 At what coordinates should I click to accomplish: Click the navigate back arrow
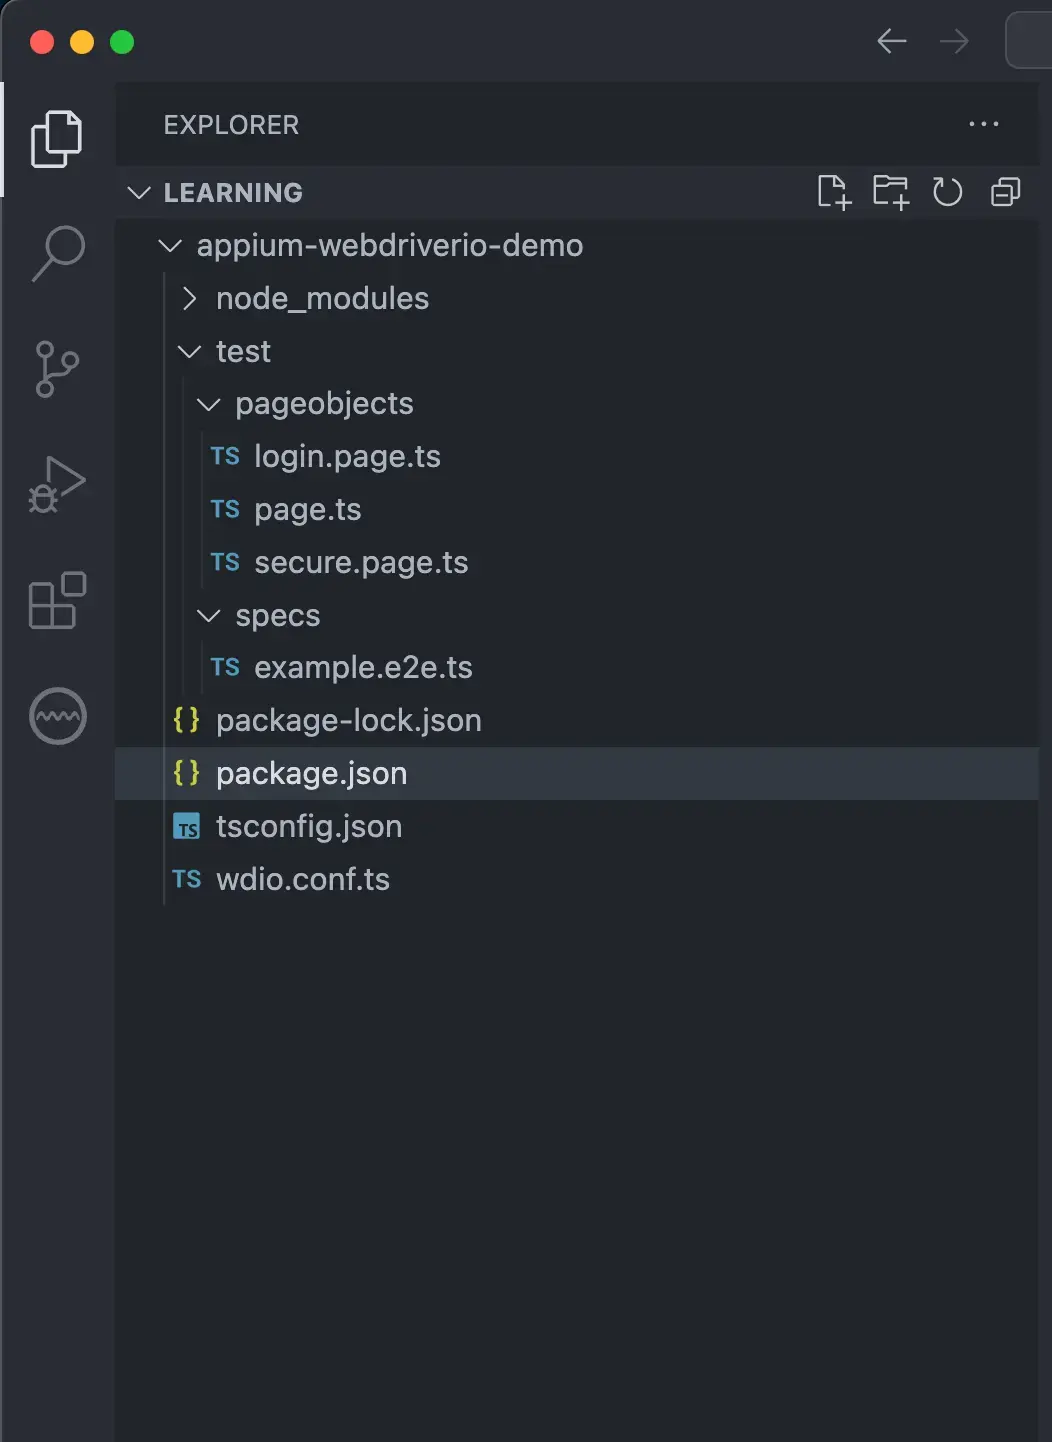(891, 41)
